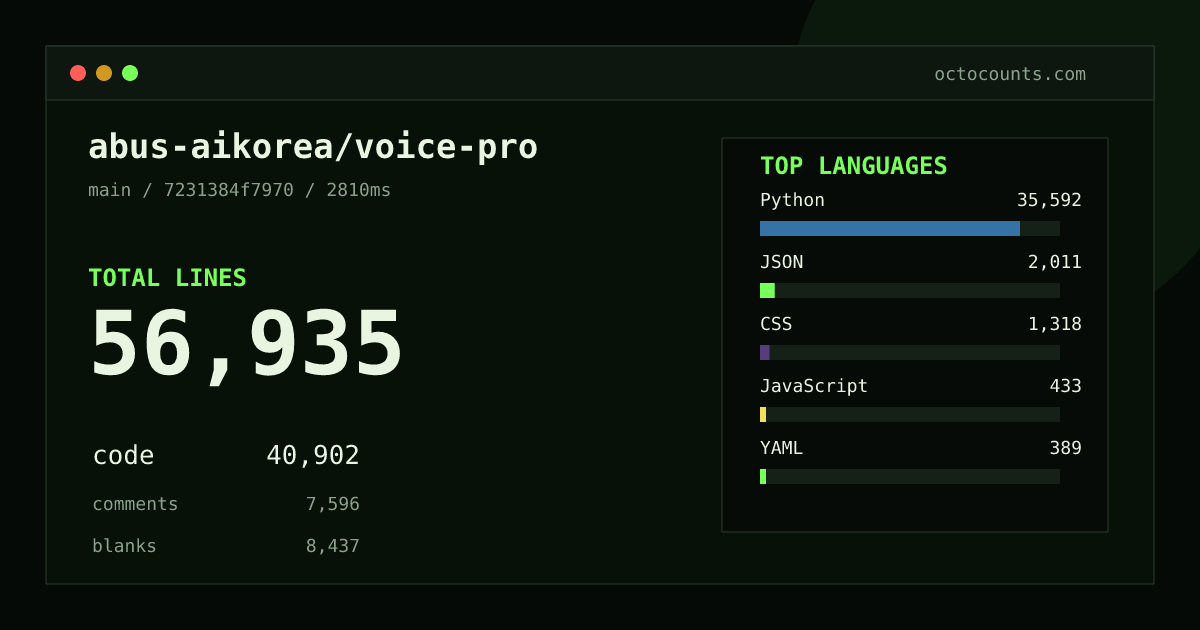
Task: Click the CSS language label
Action: tap(776, 324)
